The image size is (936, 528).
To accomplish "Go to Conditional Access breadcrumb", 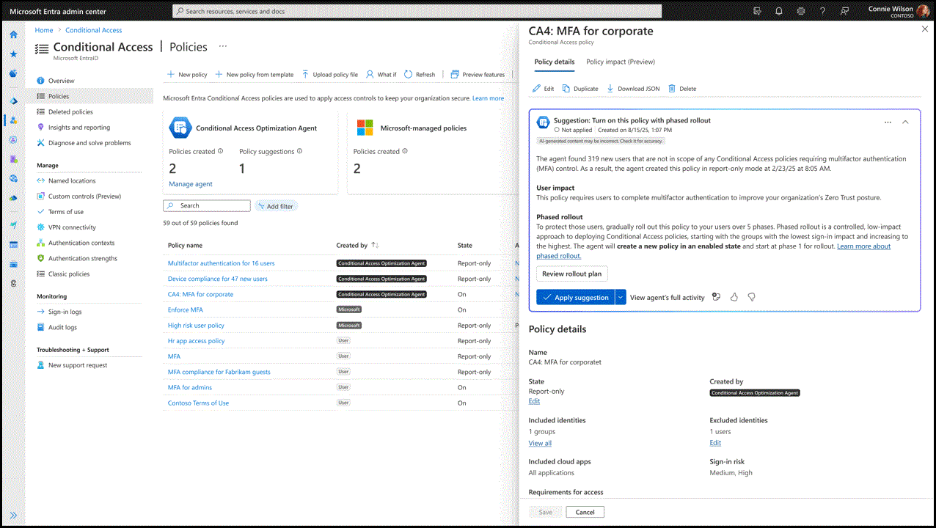I will pos(94,30).
